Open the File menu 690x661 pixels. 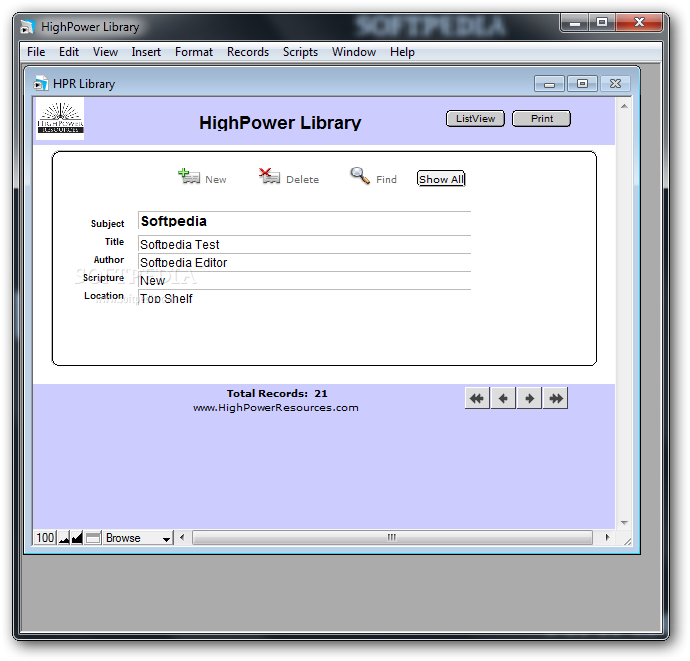coord(36,52)
